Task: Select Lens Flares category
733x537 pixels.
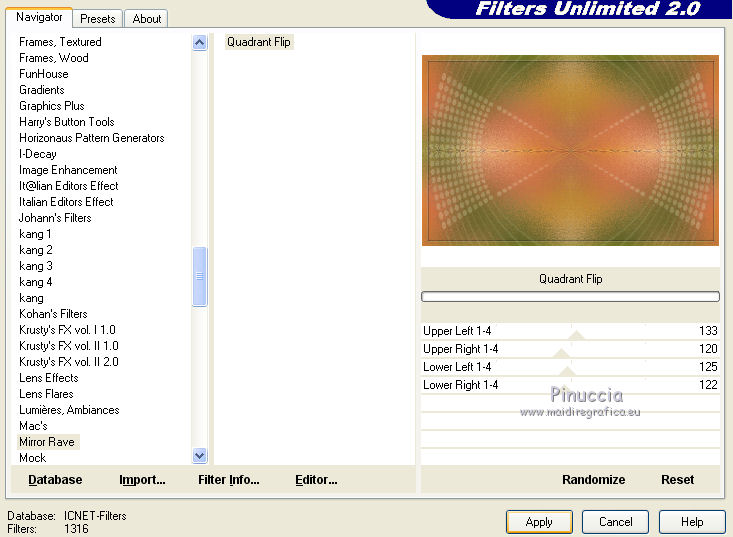Action: (46, 394)
